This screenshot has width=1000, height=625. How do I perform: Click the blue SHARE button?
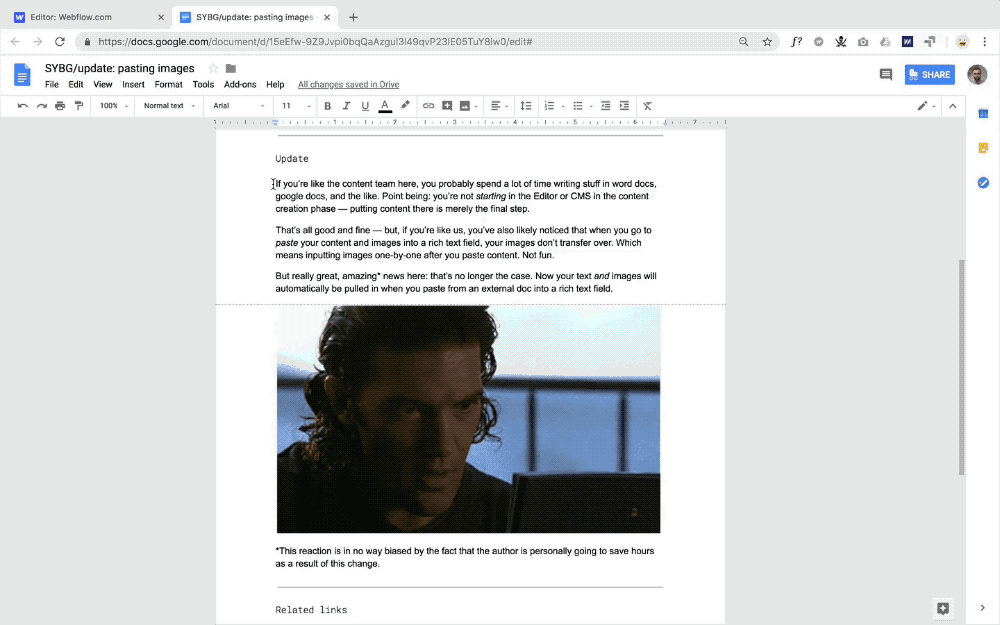pyautogui.click(x=929, y=75)
